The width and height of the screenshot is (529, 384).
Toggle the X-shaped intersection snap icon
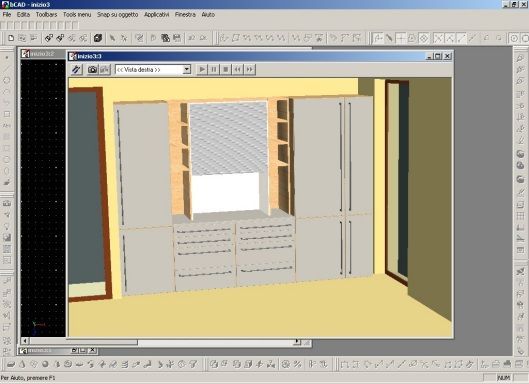coord(438,38)
